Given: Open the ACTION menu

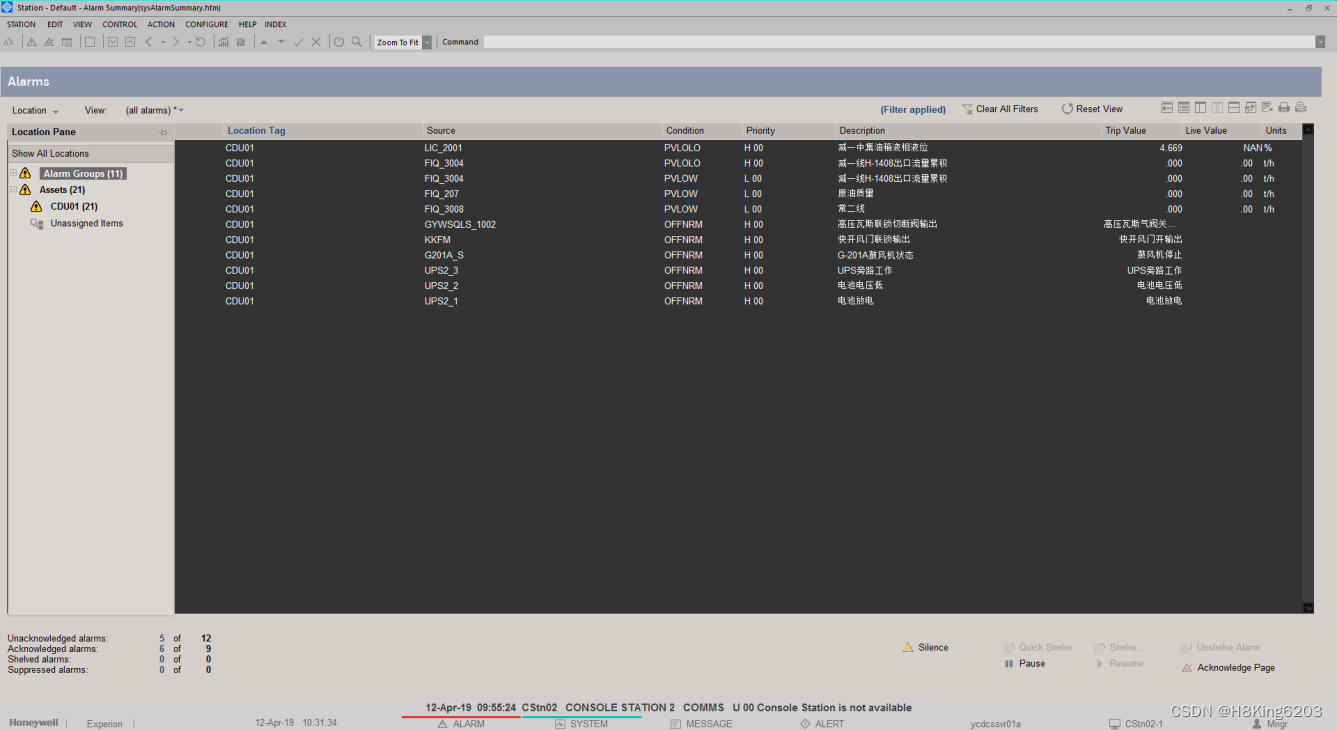Looking at the screenshot, I should click(161, 24).
